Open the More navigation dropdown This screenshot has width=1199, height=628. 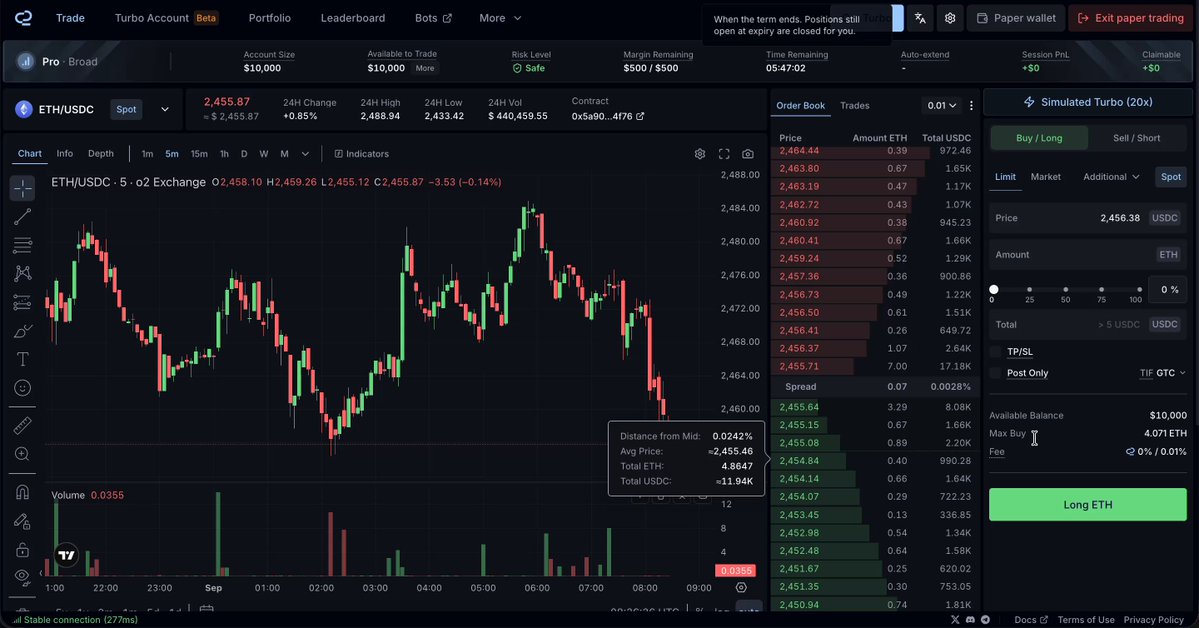tap(500, 18)
